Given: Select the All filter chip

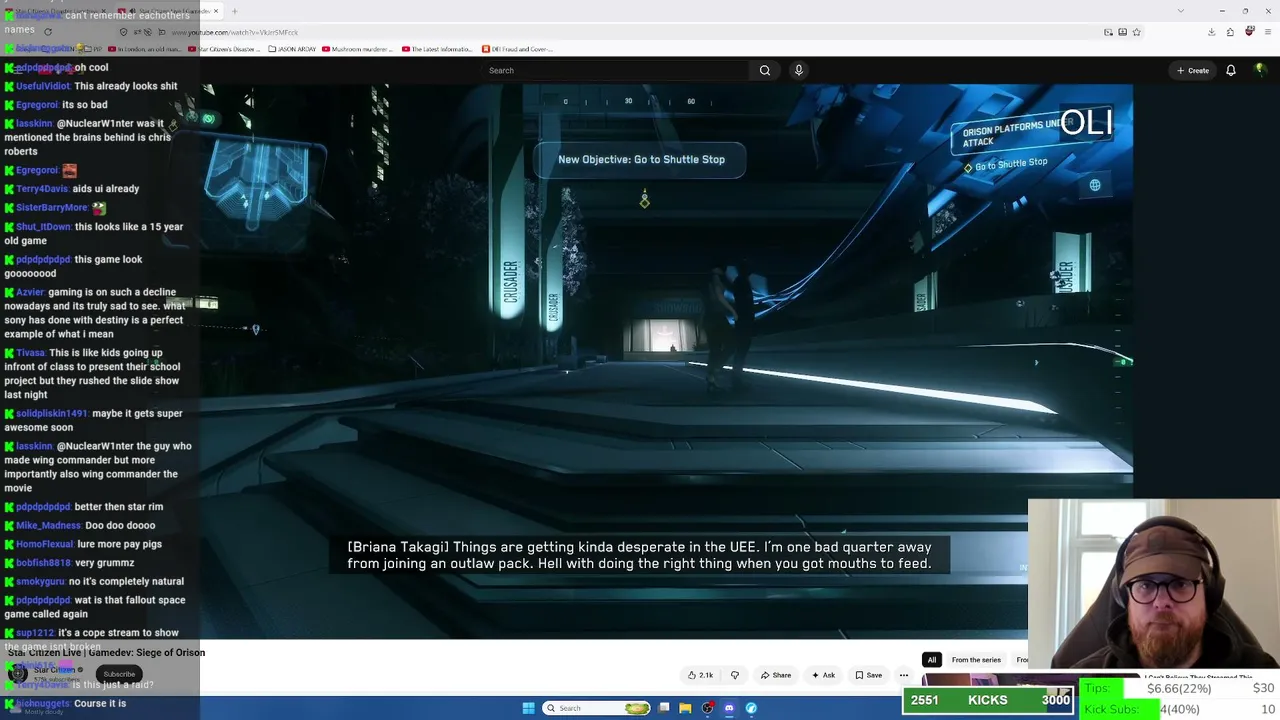Looking at the screenshot, I should click(931, 660).
